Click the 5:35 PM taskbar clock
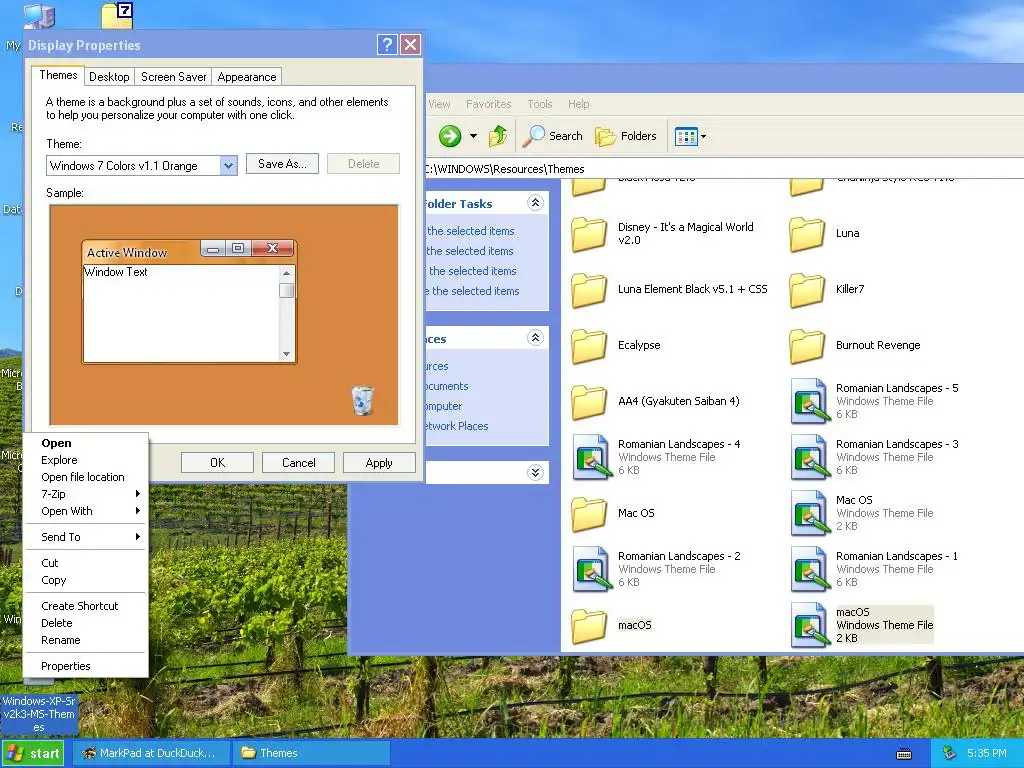The image size is (1024, 768). [x=986, y=753]
